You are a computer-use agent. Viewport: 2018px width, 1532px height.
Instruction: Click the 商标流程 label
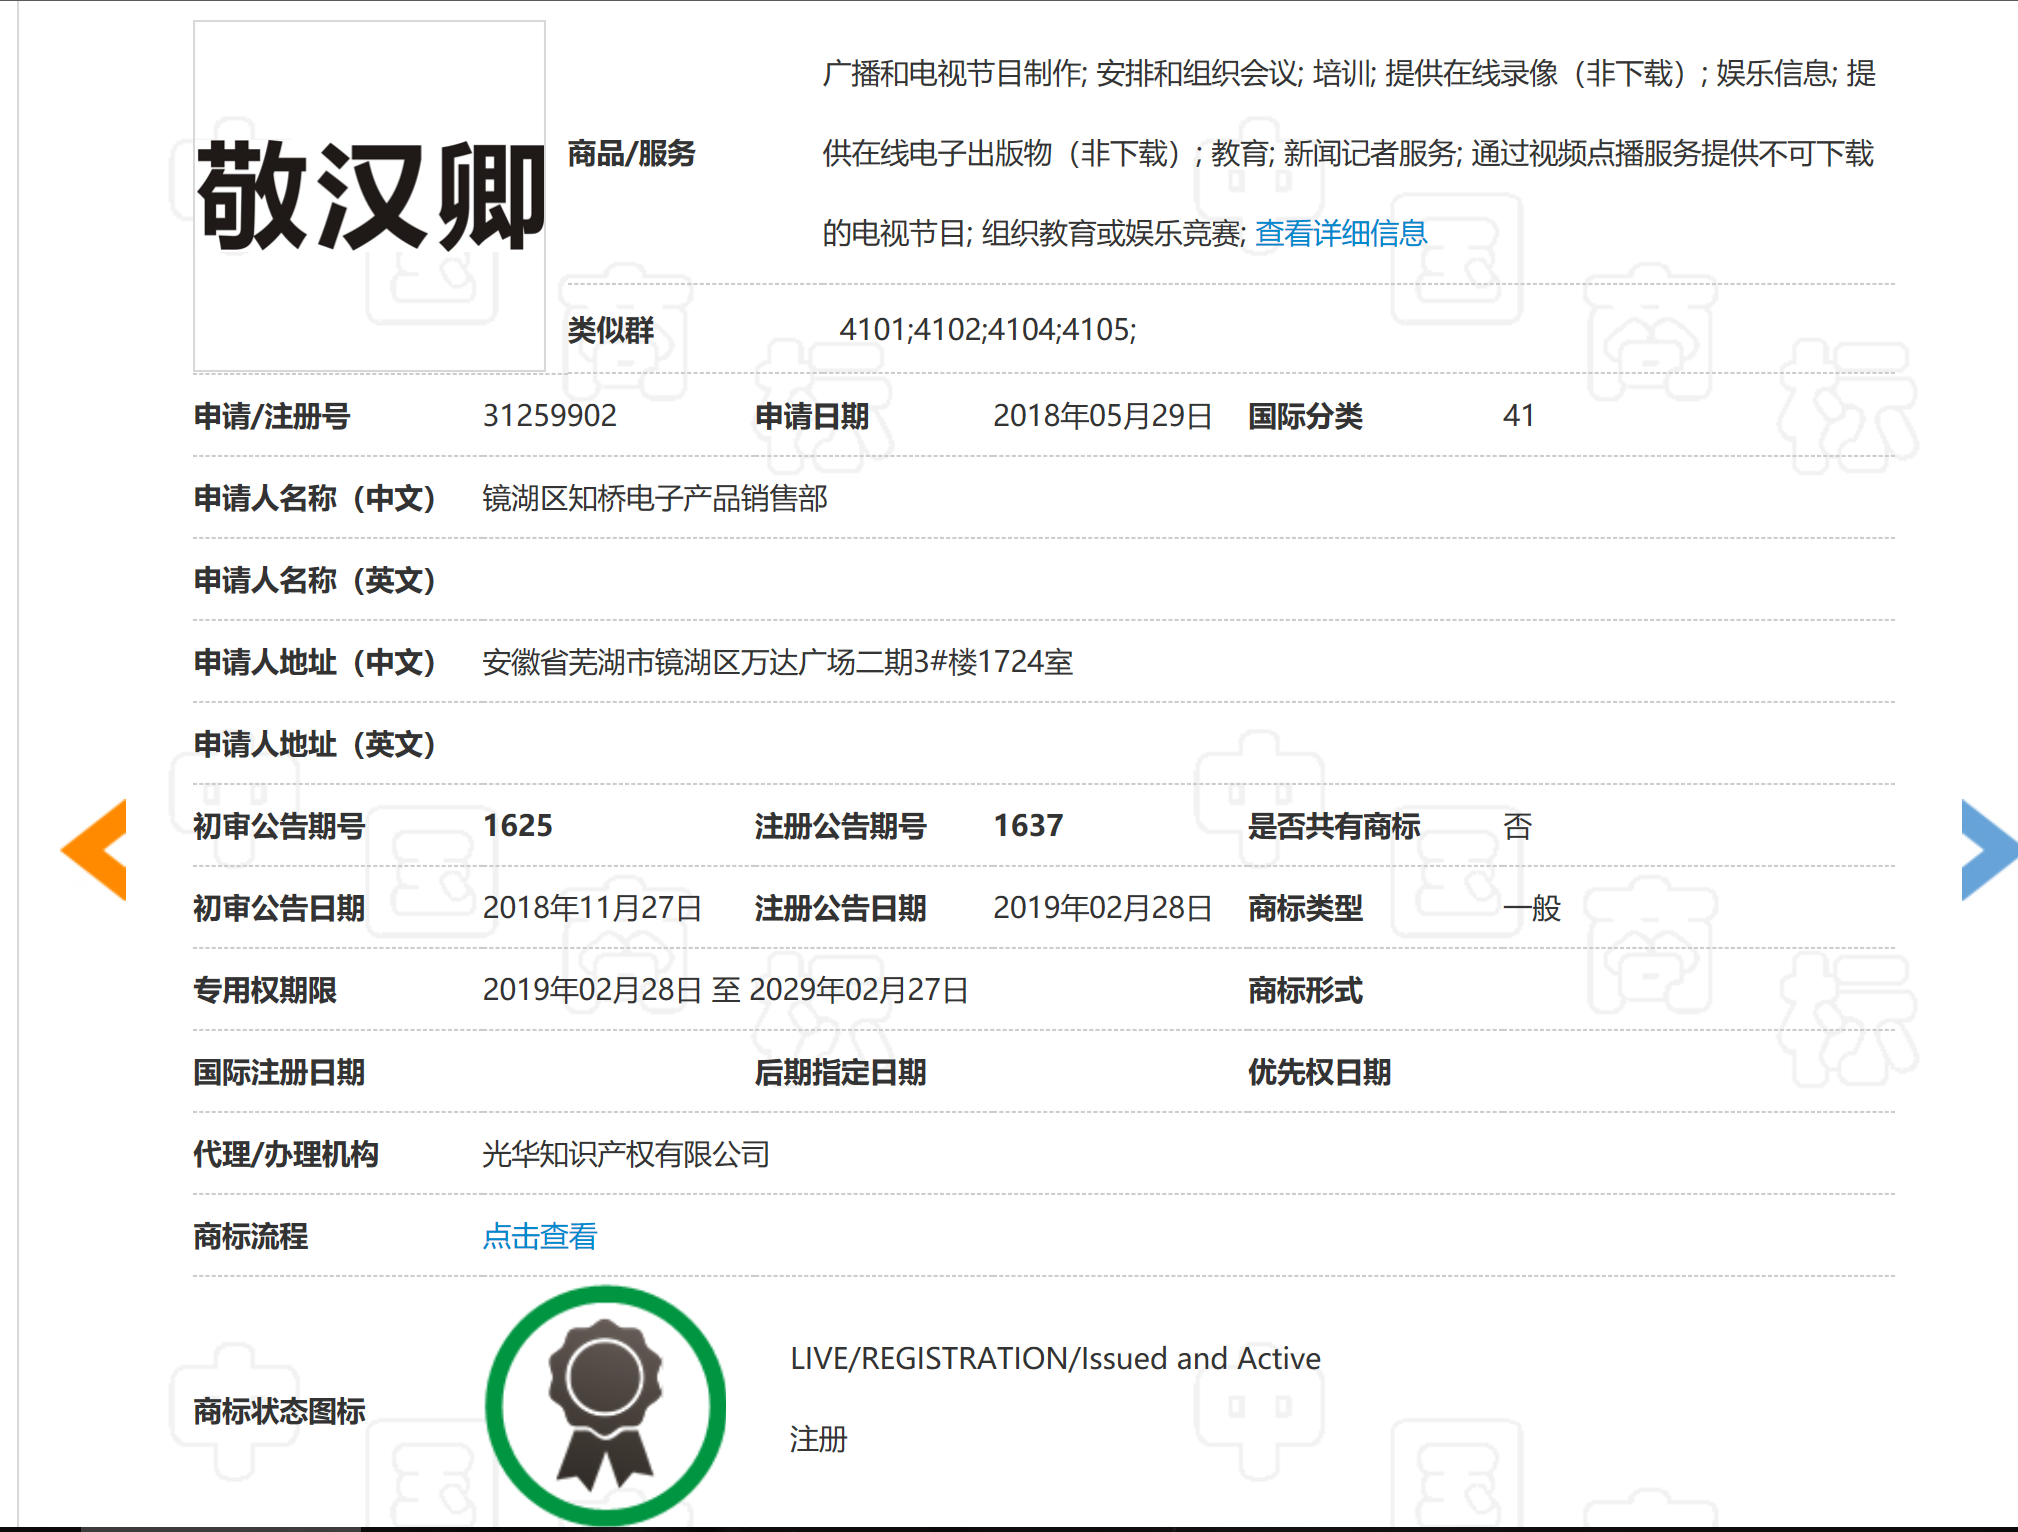(250, 1236)
